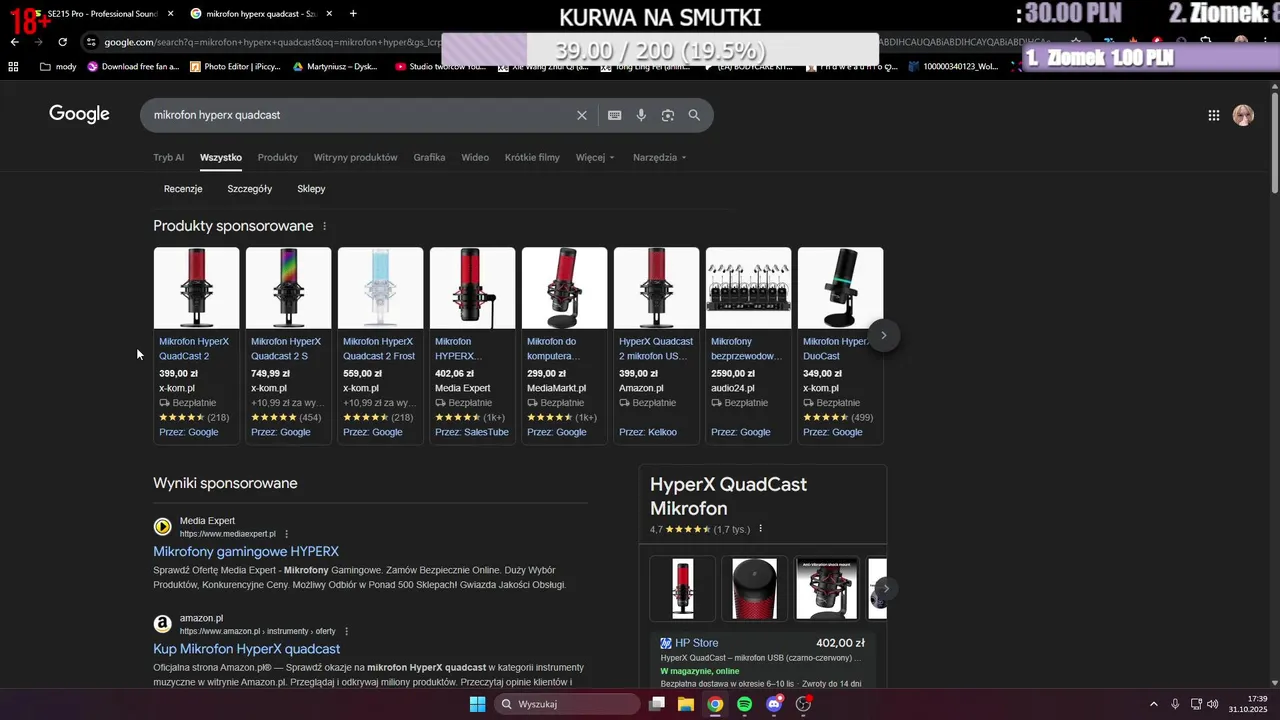Clear the Google search box text
Viewport: 1280px width, 720px height.
tap(582, 115)
